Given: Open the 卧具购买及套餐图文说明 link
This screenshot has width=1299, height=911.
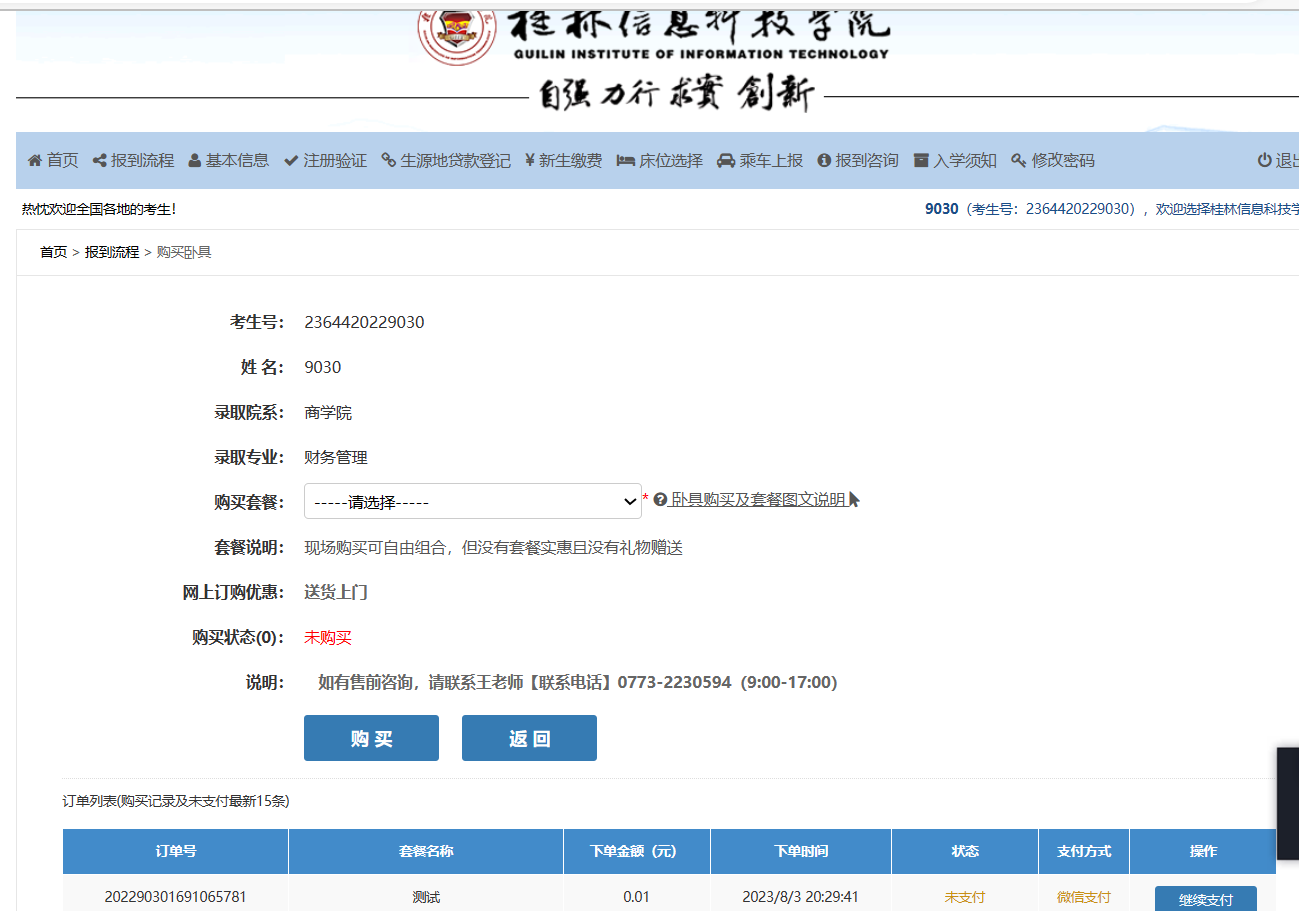Looking at the screenshot, I should pyautogui.click(x=758, y=500).
